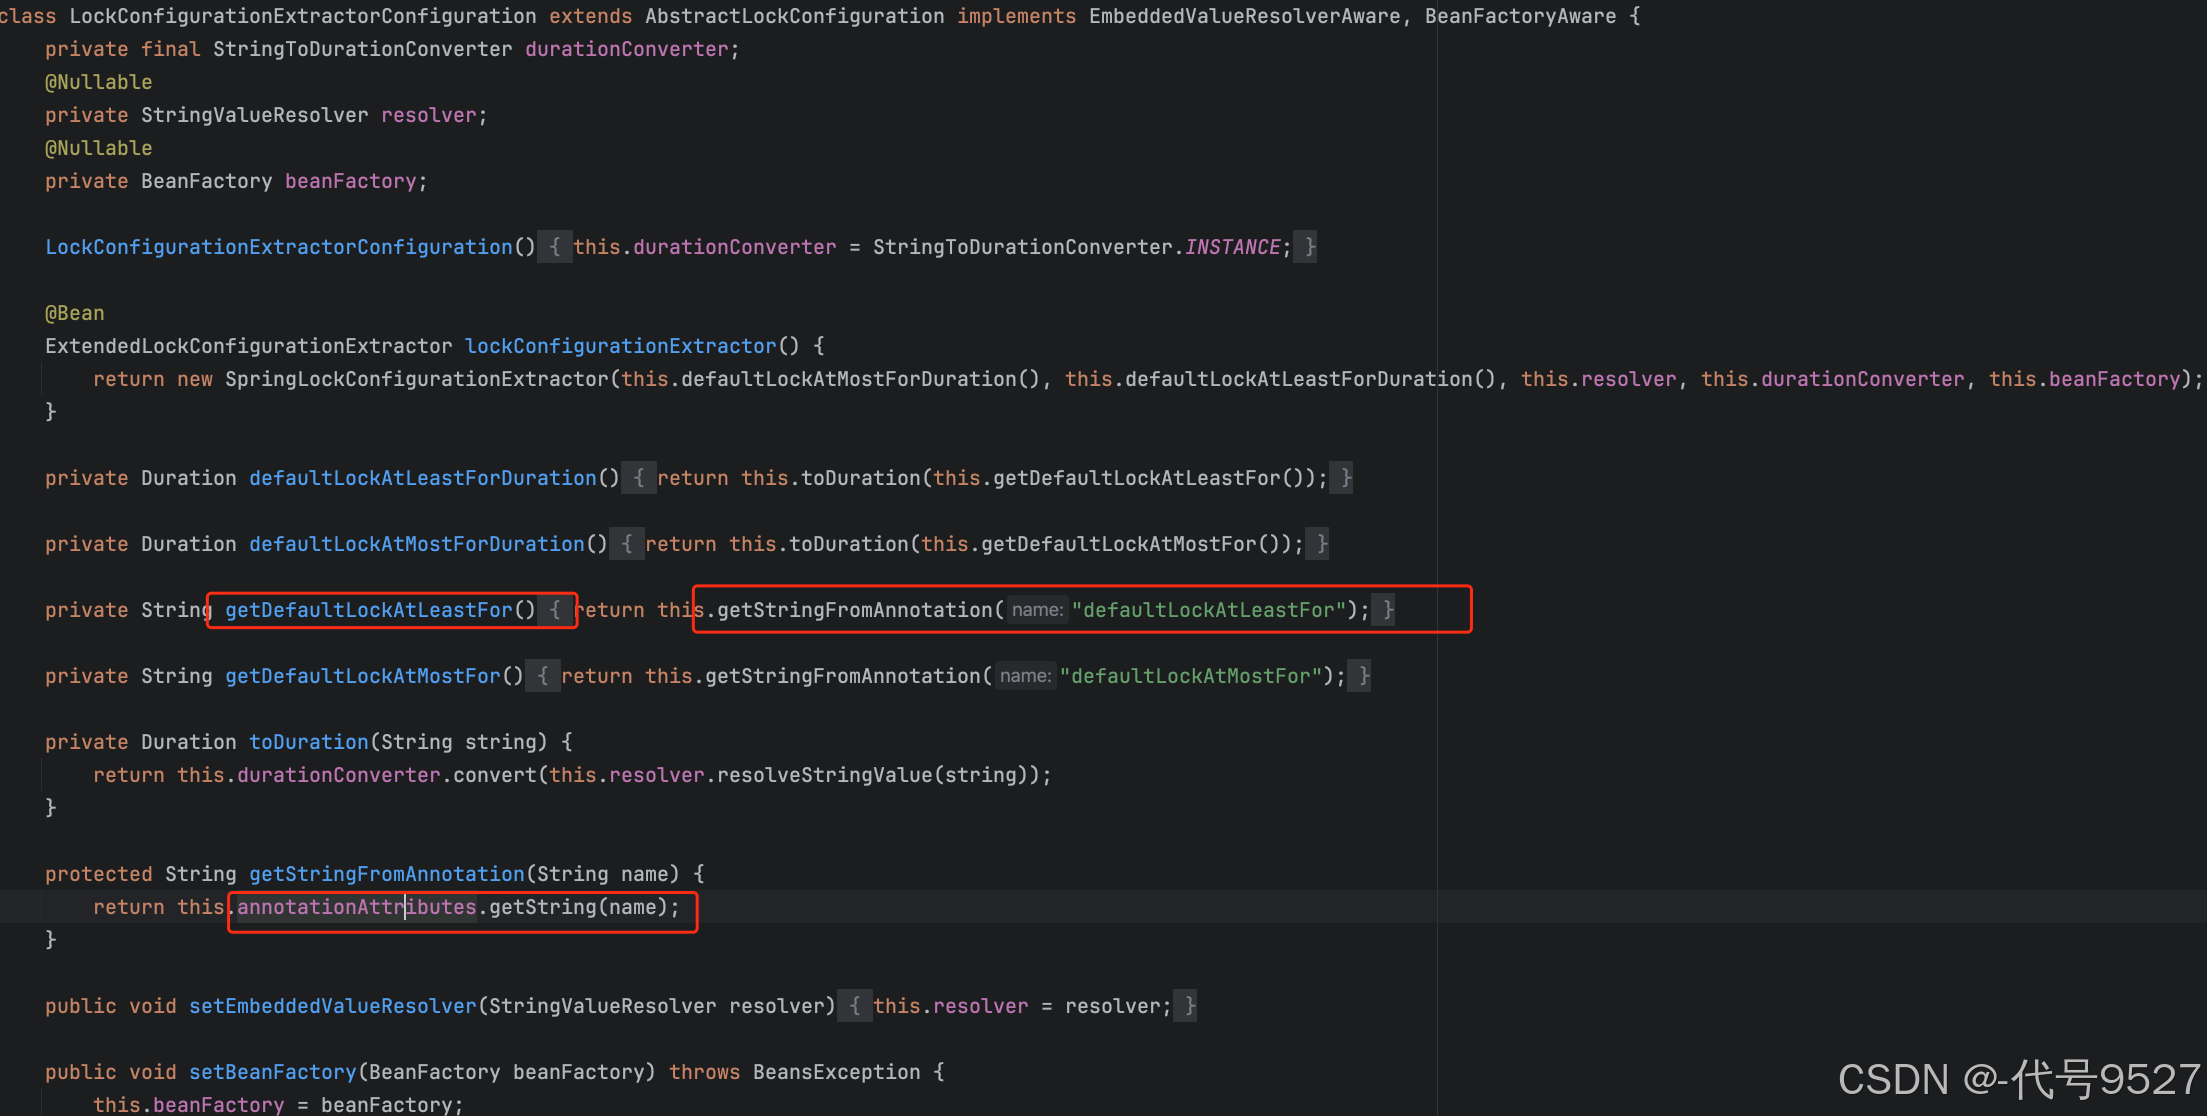Viewport: 2207px width, 1116px height.
Task: Expand folded getDefaultLockAtLeastFor method opening brace
Action: (x=555, y=610)
